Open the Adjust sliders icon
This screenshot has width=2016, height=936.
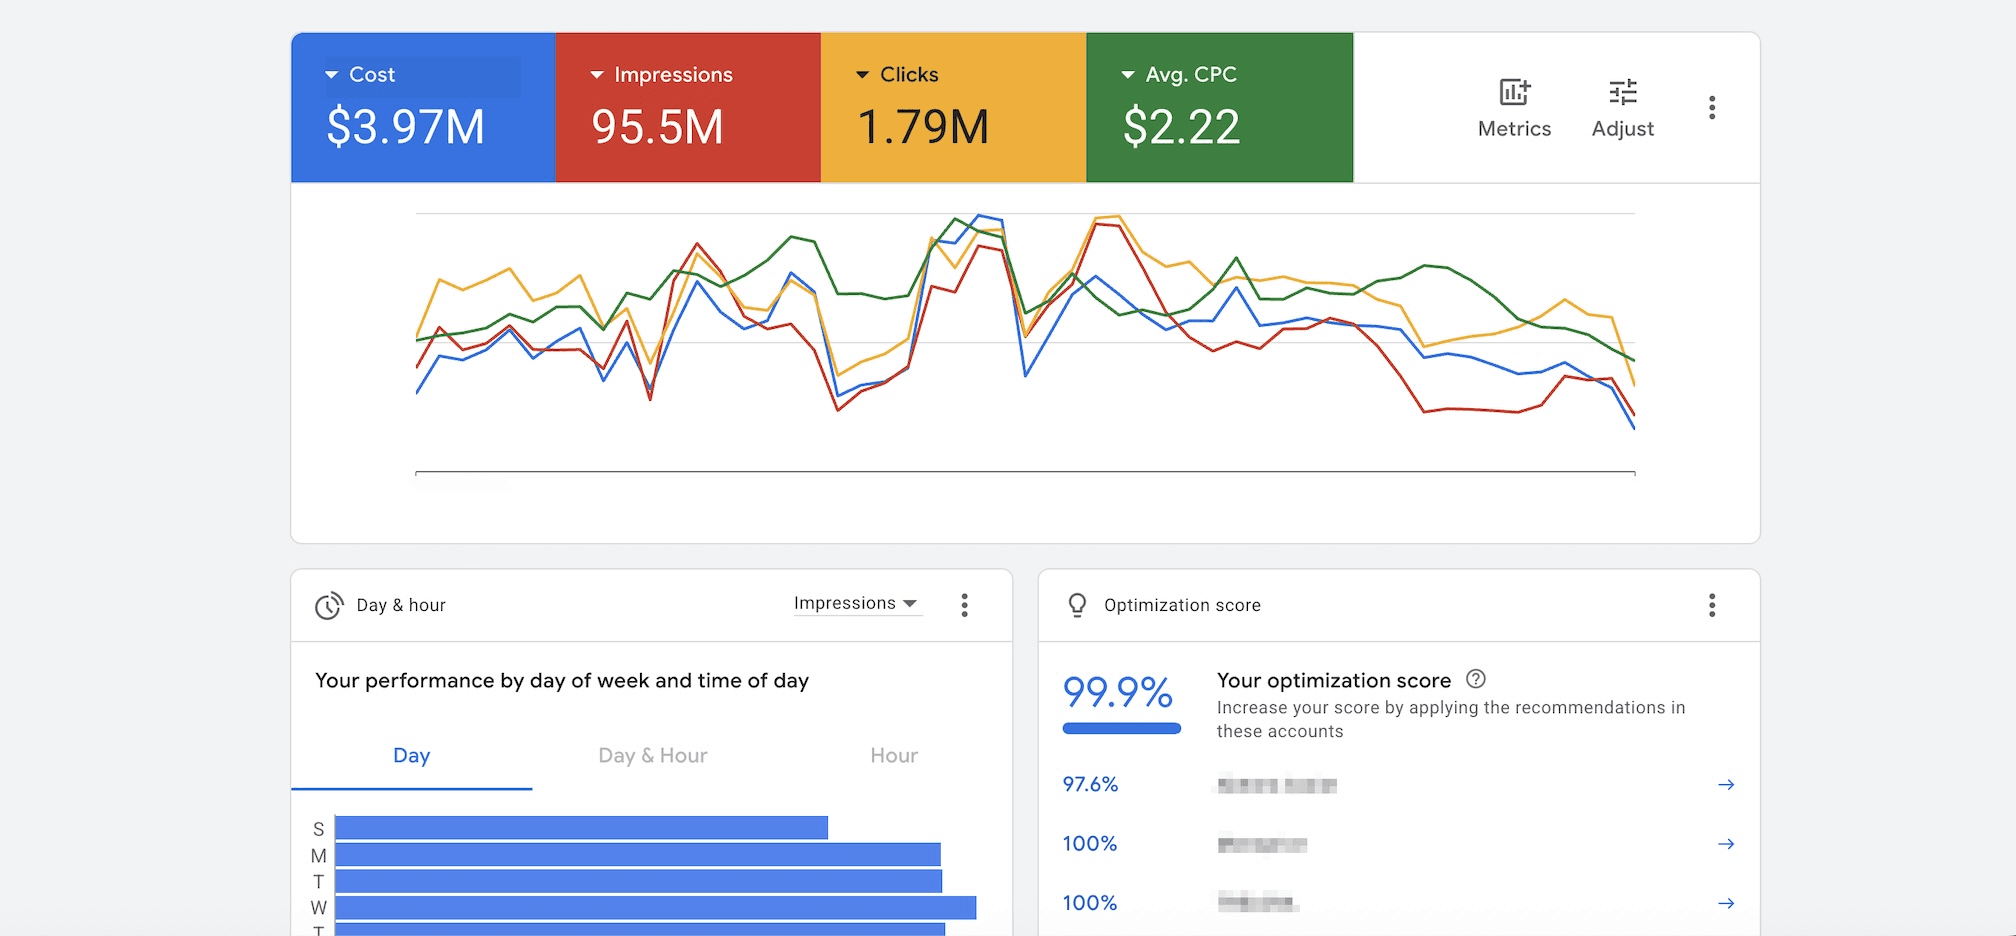click(x=1622, y=92)
